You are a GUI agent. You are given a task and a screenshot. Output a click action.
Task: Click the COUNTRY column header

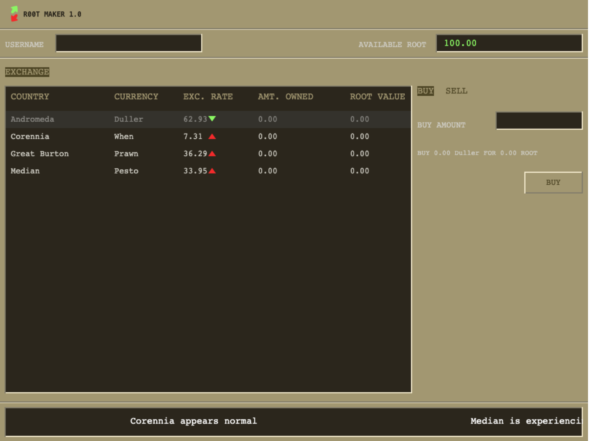pyautogui.click(x=30, y=97)
